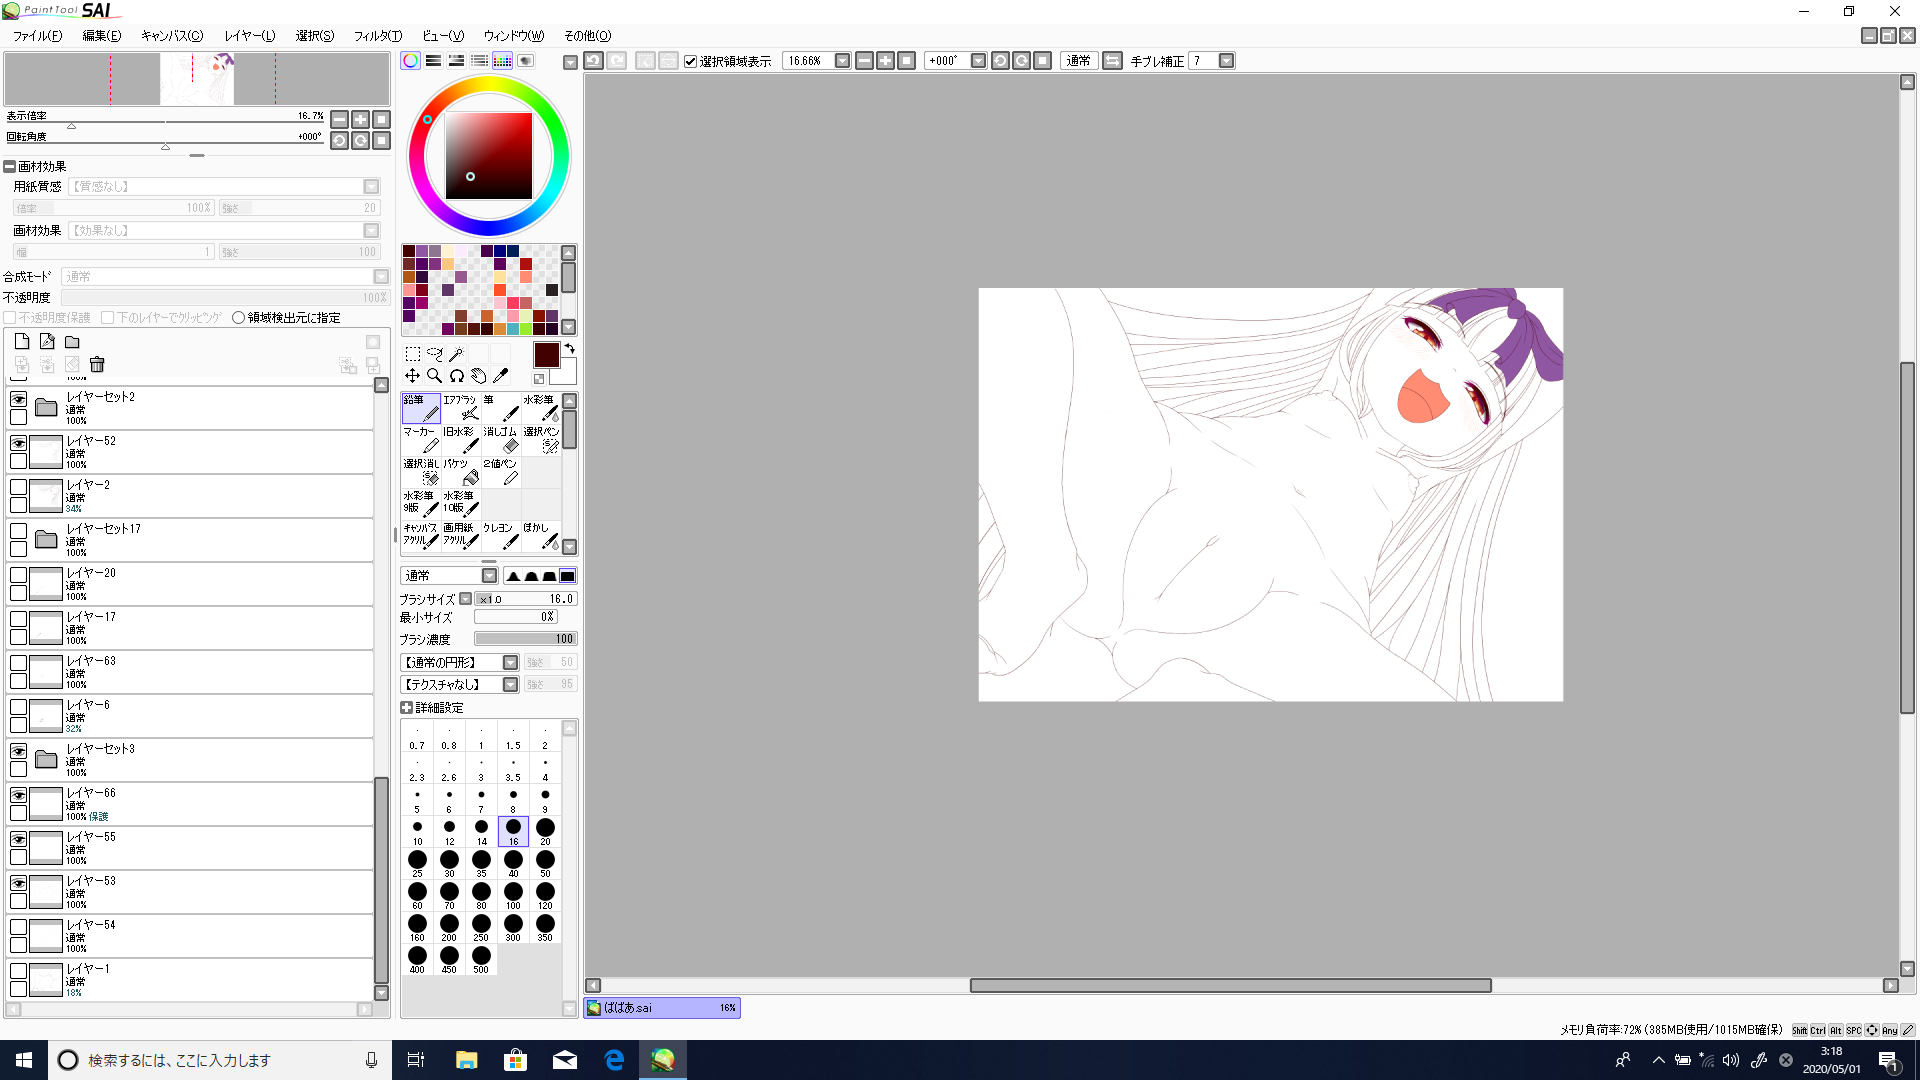
Task: Create a new normal layer
Action: [22, 342]
